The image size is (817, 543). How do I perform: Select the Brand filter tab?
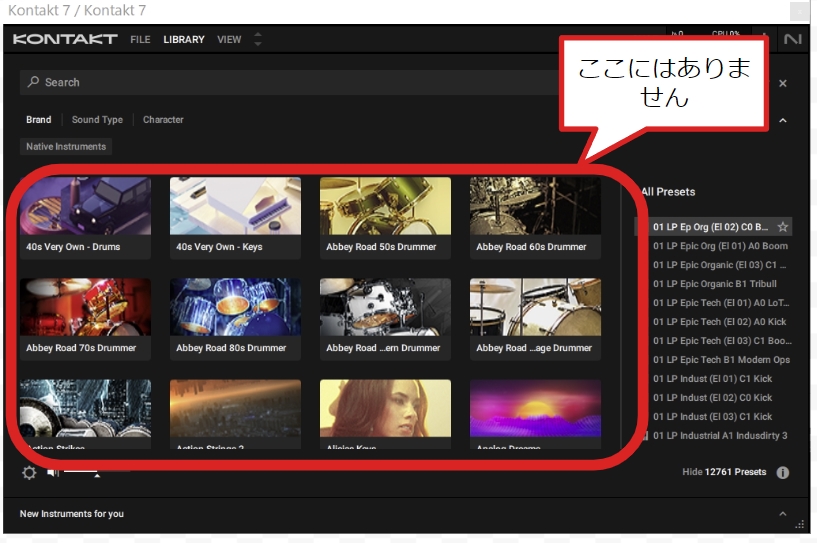[39, 120]
